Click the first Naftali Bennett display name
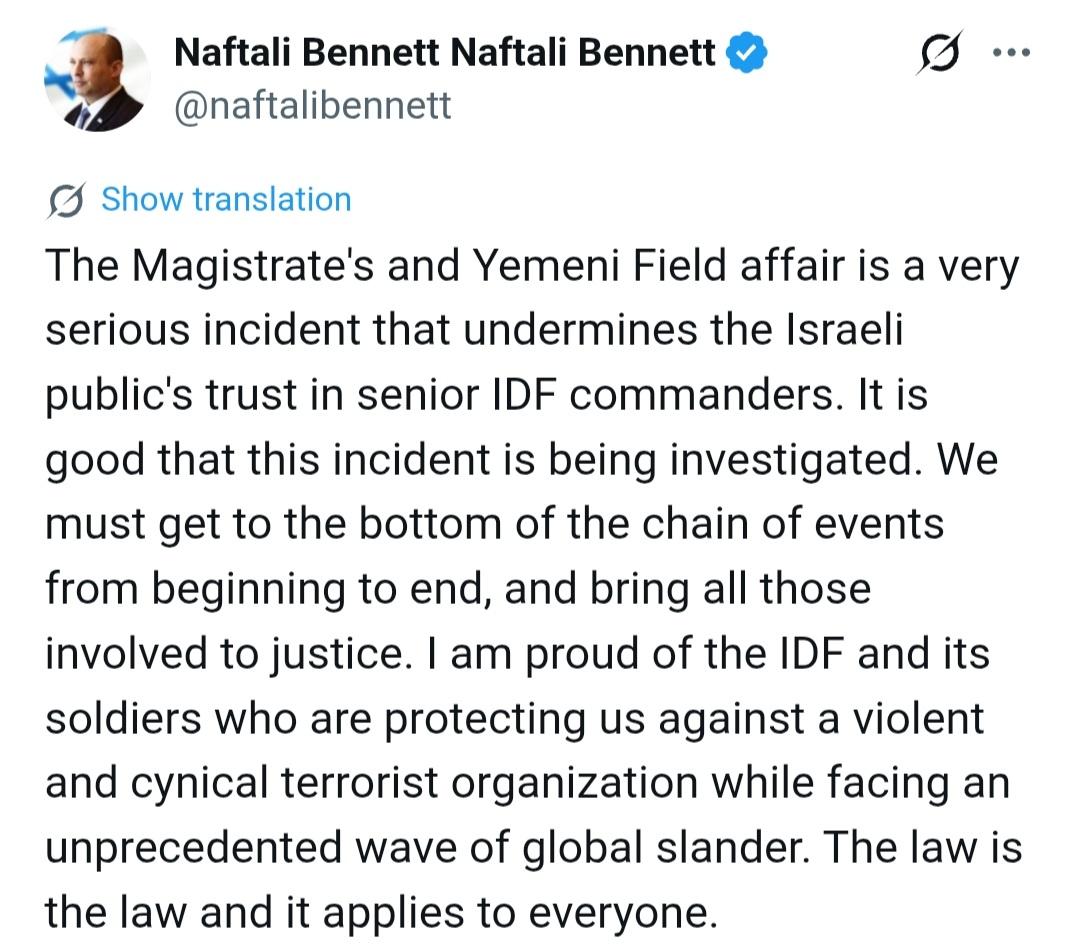Image resolution: width=1080 pixels, height=951 pixels. (x=308, y=53)
